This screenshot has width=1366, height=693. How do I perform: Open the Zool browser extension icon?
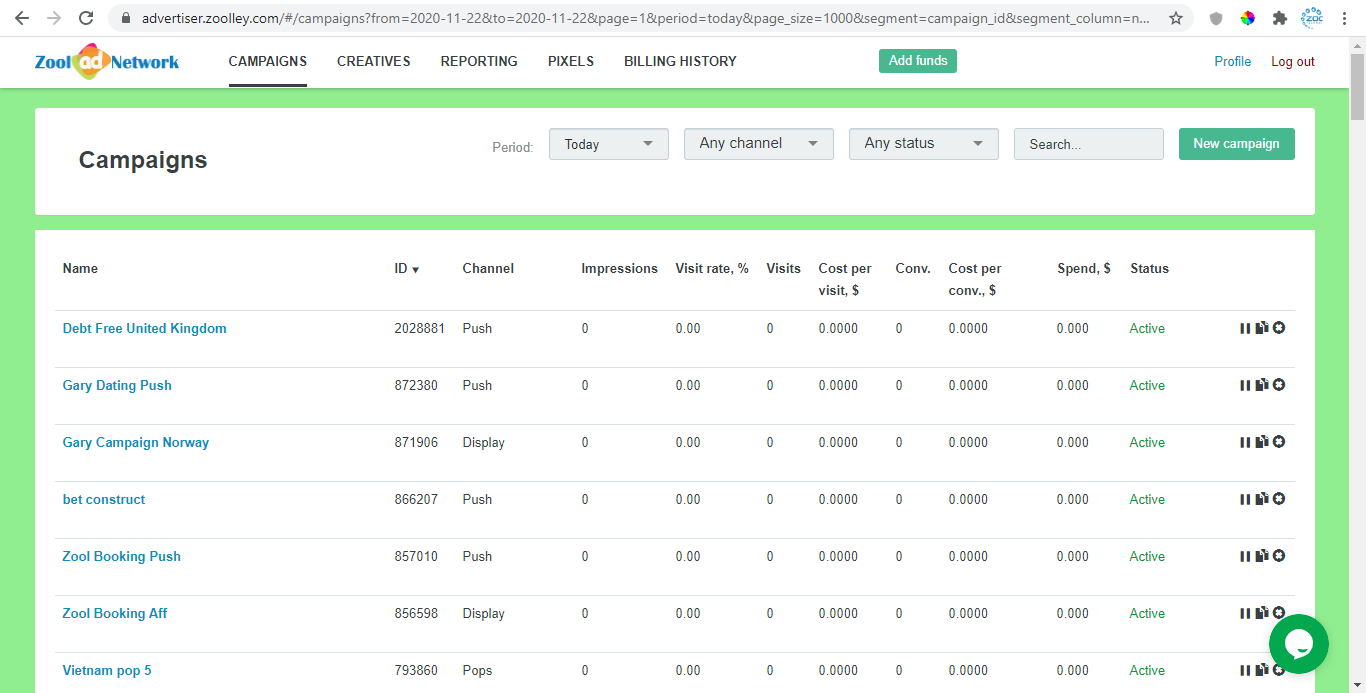click(x=1311, y=17)
